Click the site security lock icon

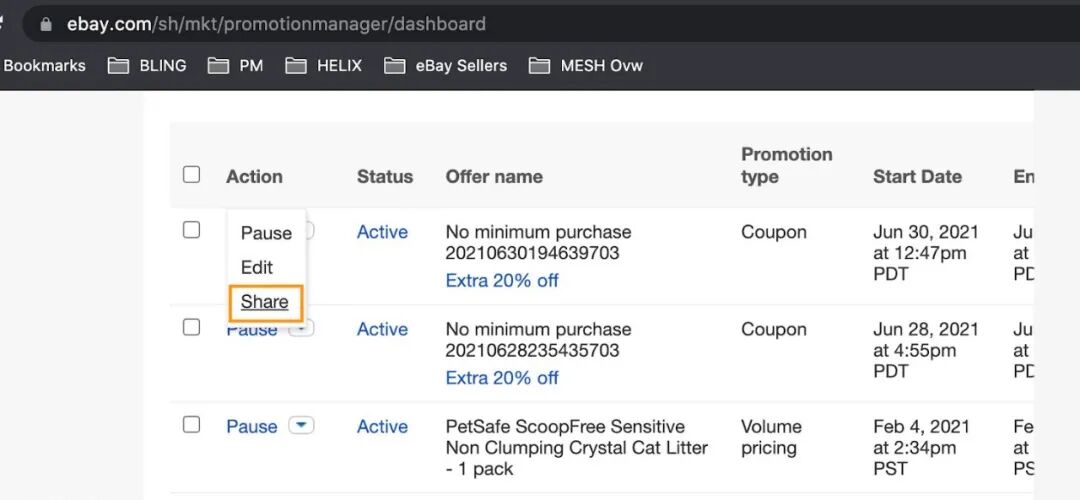pos(45,24)
